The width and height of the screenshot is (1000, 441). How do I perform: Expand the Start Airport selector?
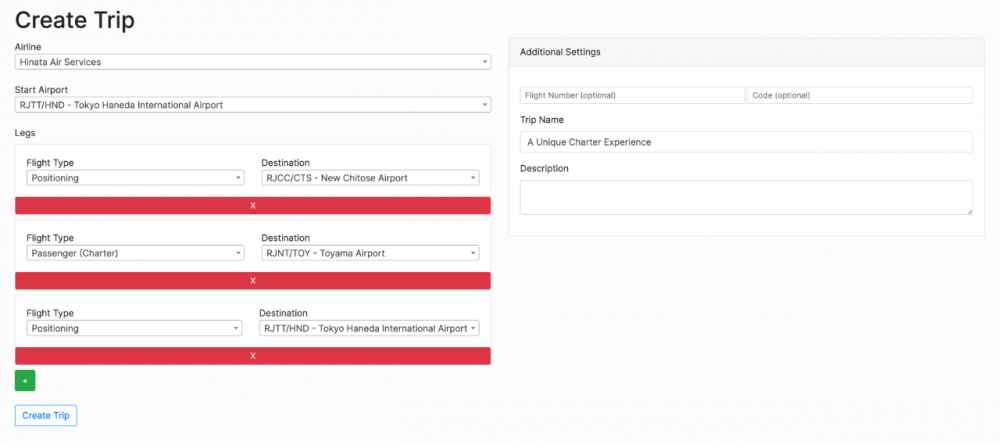pyautogui.click(x=252, y=105)
